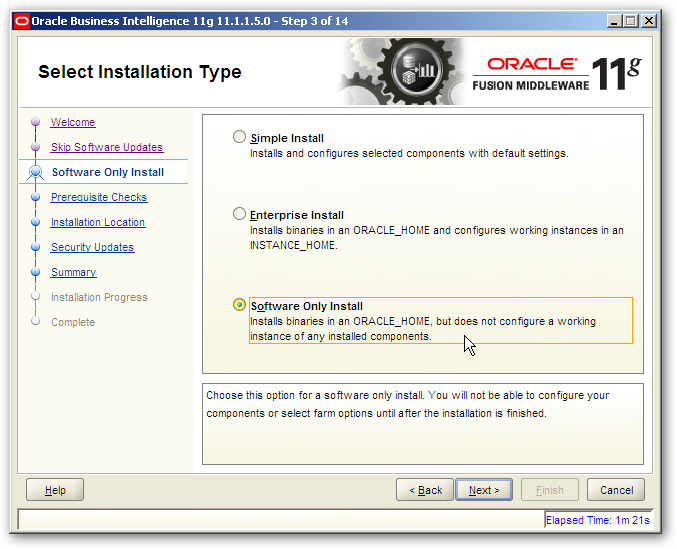Go to Skip Software Updates step

[106, 148]
